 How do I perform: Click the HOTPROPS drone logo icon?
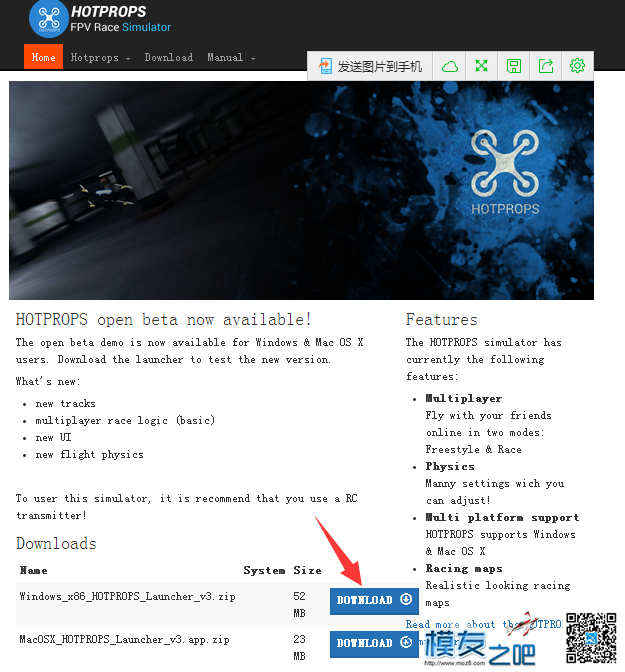point(48,19)
